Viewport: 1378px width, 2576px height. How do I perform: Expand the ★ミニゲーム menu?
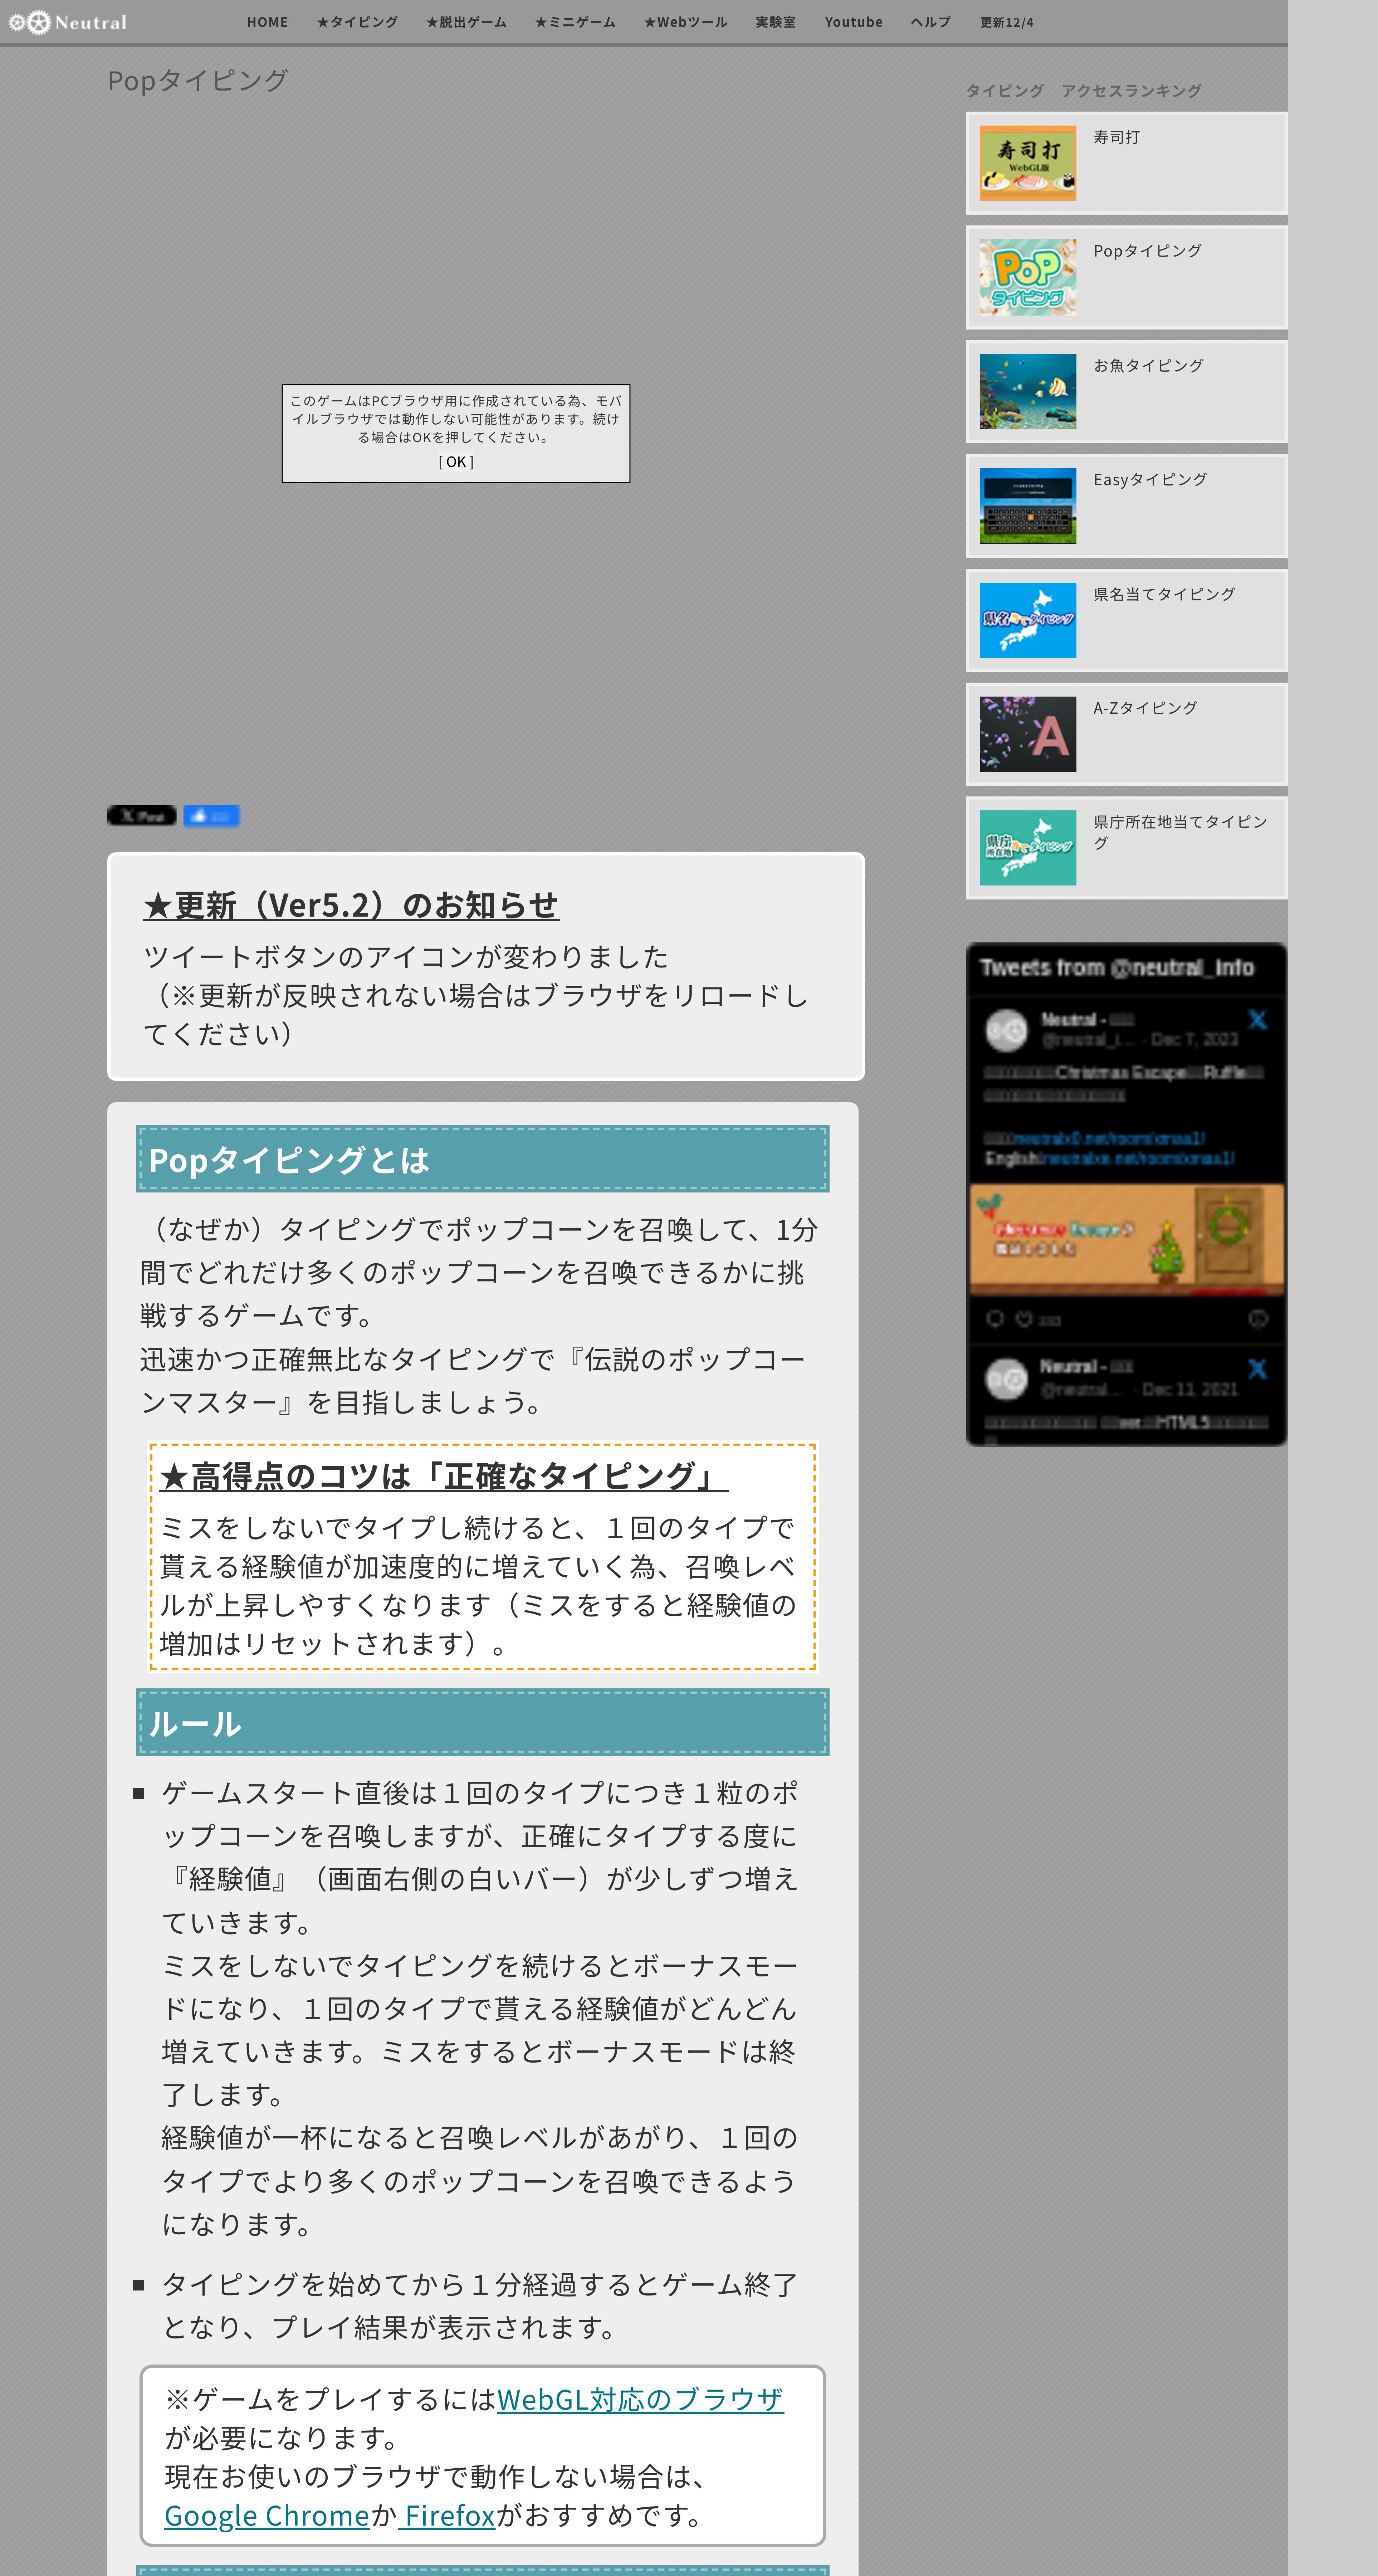[575, 22]
